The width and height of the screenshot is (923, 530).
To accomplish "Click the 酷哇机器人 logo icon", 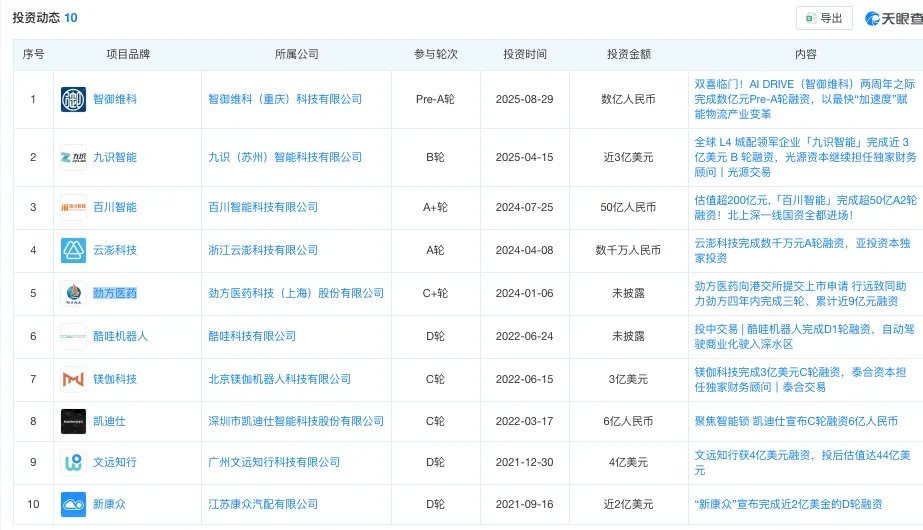I will point(73,337).
